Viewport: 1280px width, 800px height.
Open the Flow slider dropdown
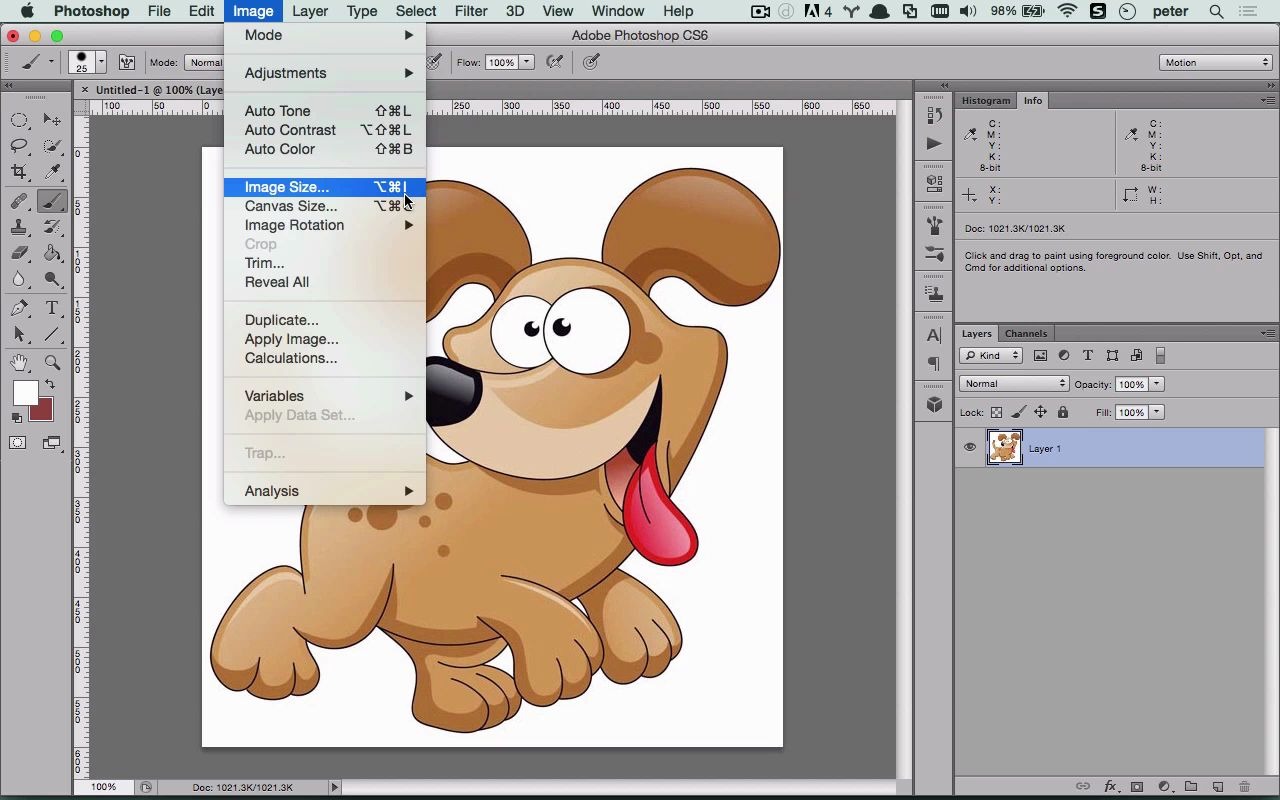coord(526,62)
